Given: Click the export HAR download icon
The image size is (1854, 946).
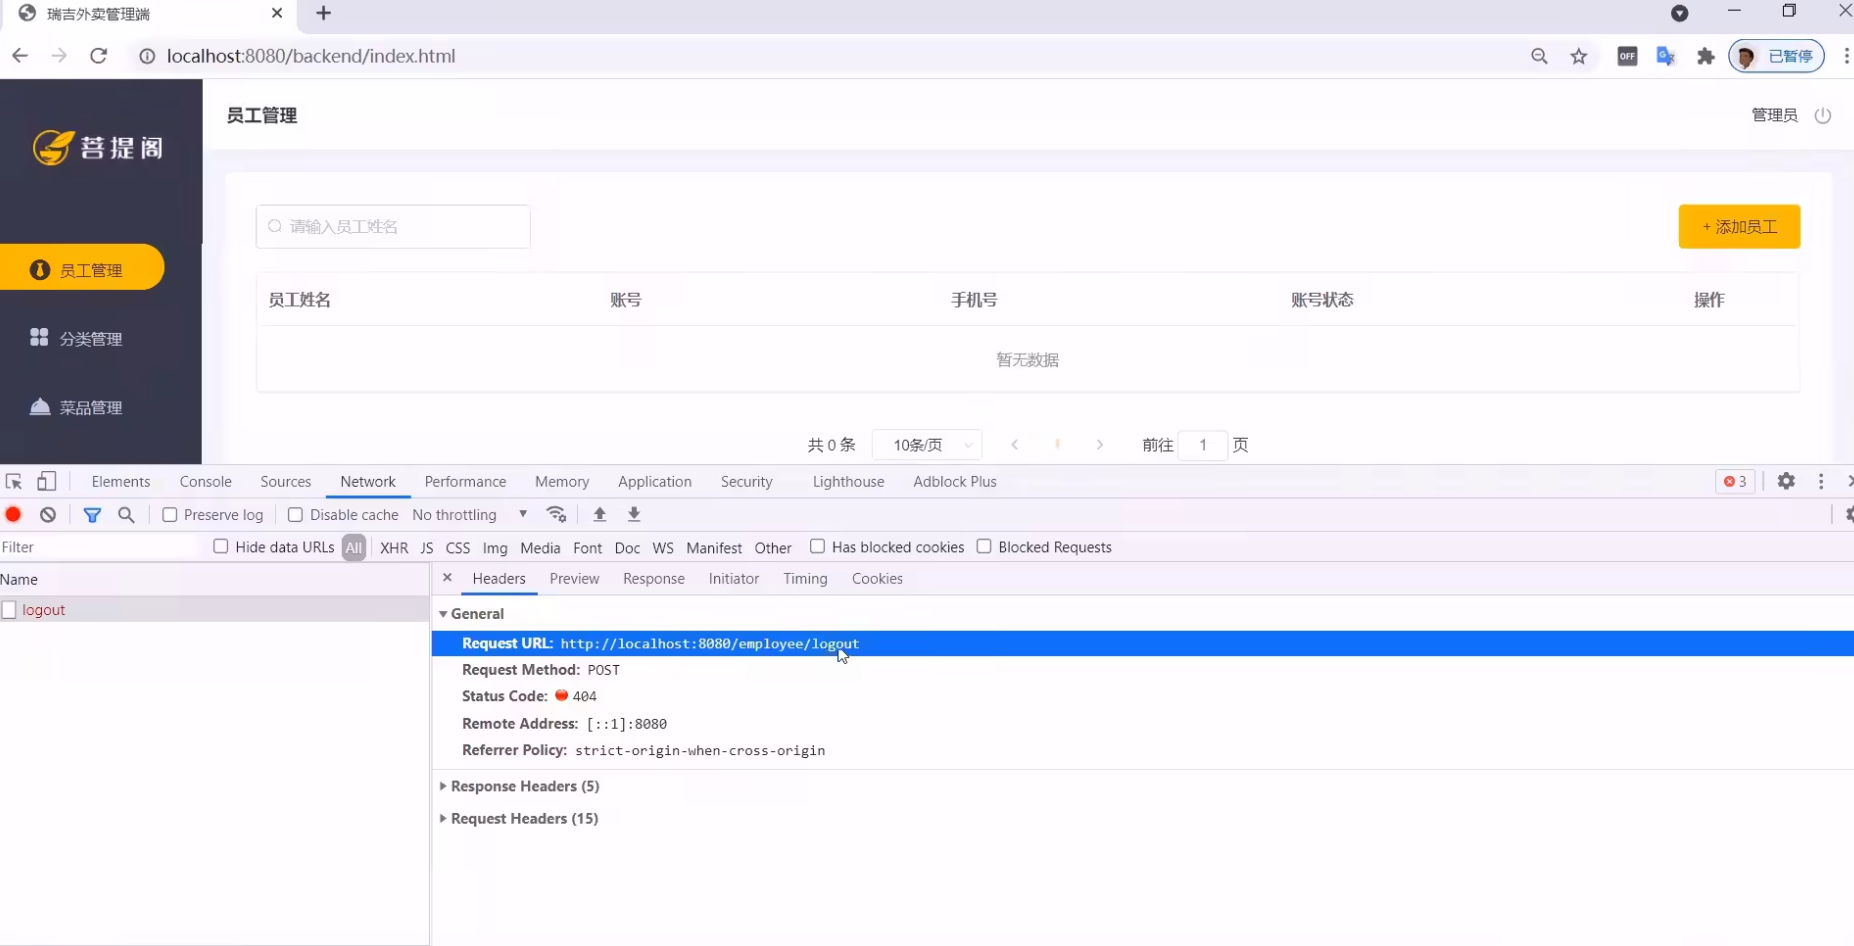Looking at the screenshot, I should point(634,514).
